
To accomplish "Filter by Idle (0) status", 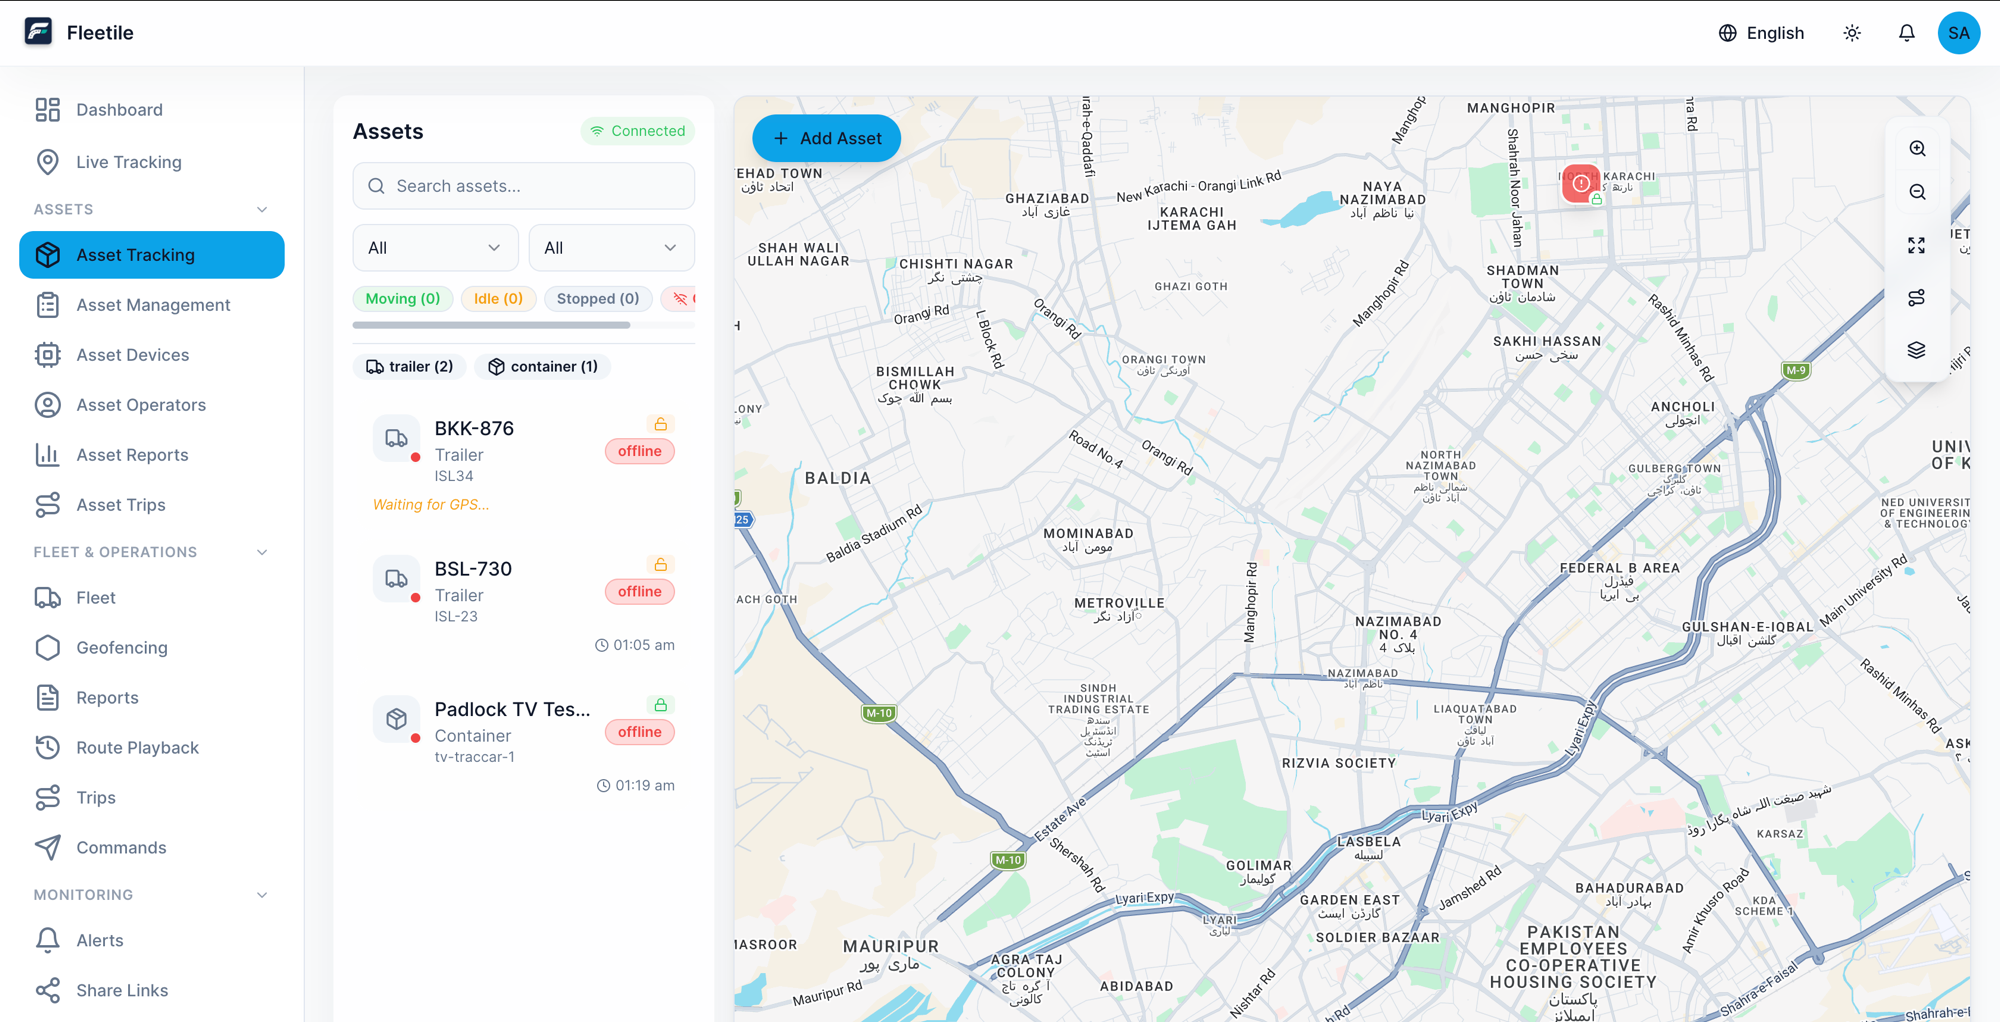I will [x=498, y=299].
